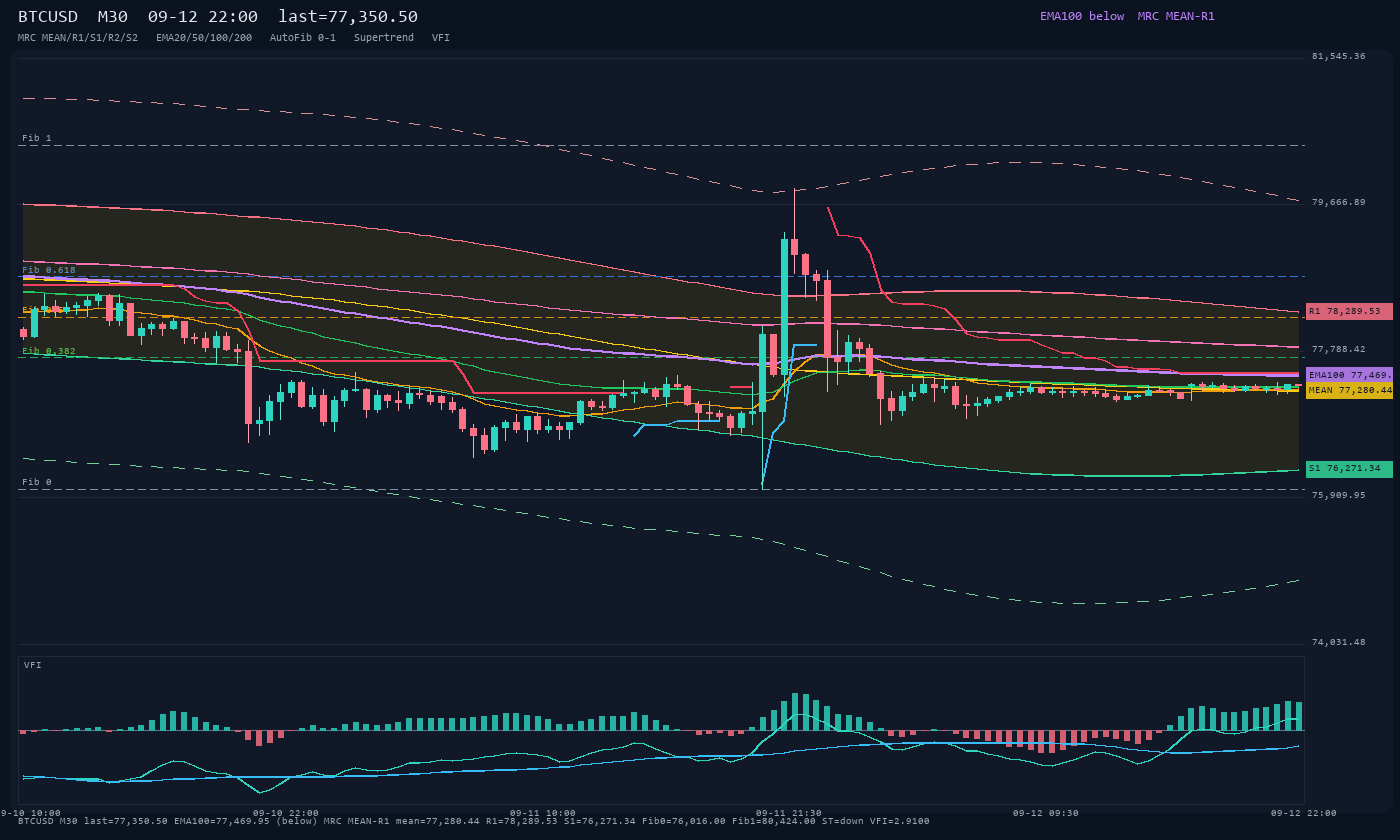Select the 'EMA20/50/100/200' legend entry
Viewport: 1400px width, 840px height.
(204, 38)
